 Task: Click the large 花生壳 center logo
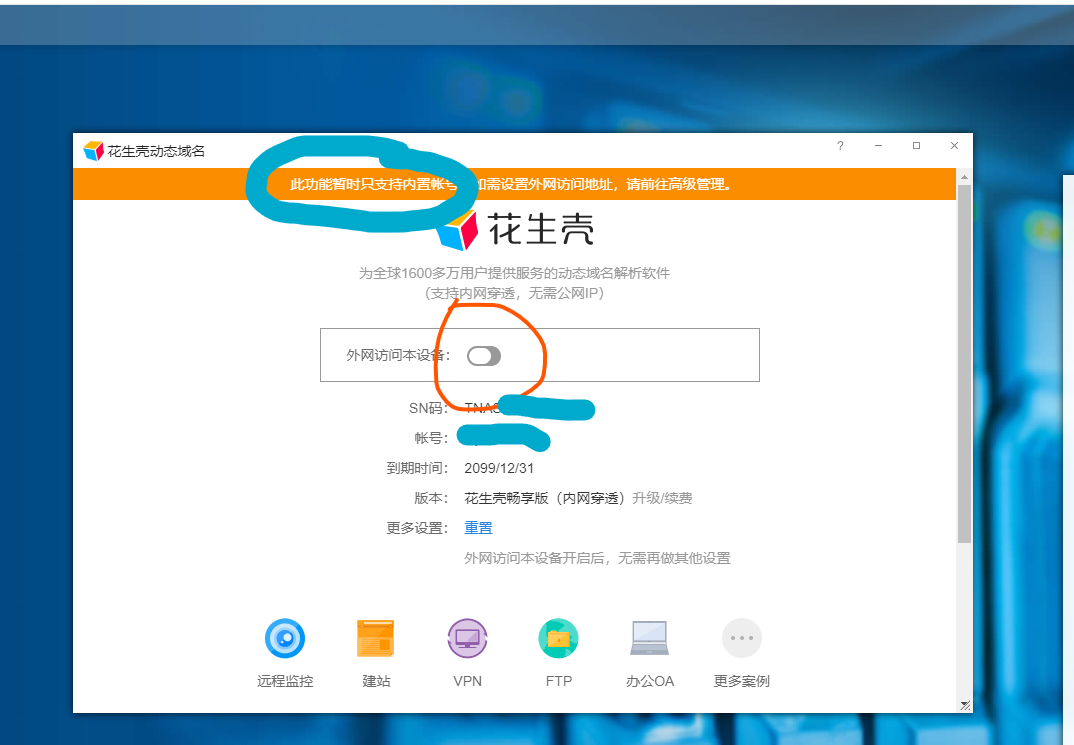(x=516, y=228)
